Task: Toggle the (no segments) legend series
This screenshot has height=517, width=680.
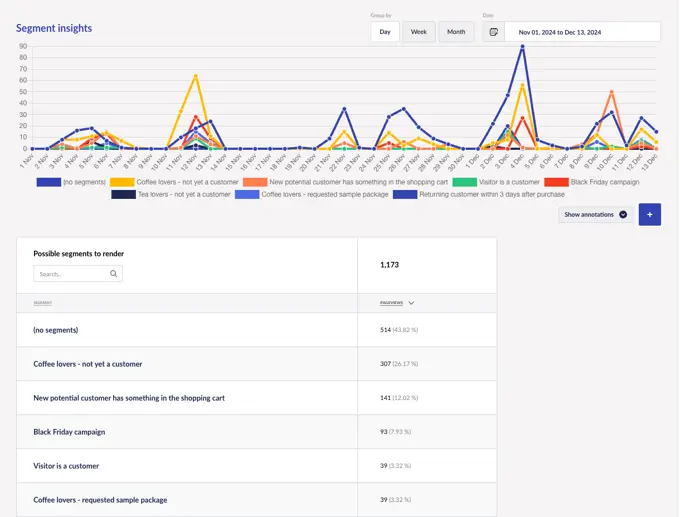Action: (x=49, y=182)
